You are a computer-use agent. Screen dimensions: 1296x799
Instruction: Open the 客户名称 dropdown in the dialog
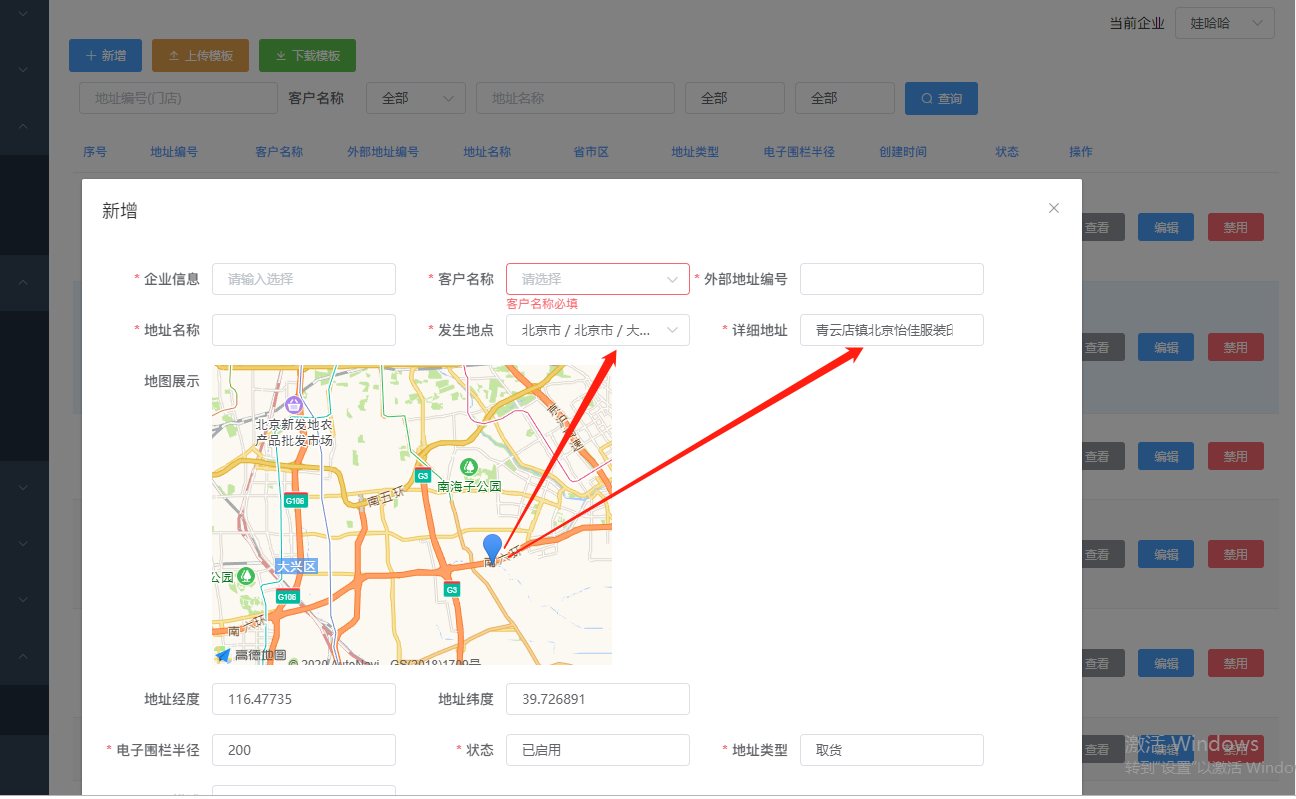[x=598, y=279]
